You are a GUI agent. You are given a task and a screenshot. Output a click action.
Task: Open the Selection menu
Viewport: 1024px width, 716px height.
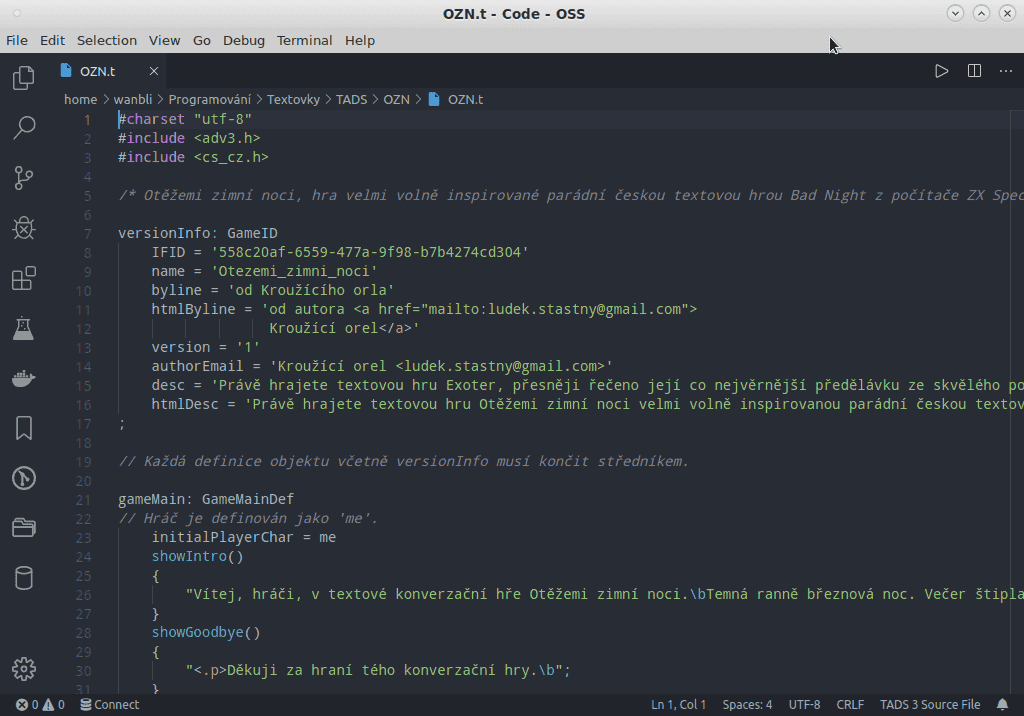pyautogui.click(x=107, y=41)
